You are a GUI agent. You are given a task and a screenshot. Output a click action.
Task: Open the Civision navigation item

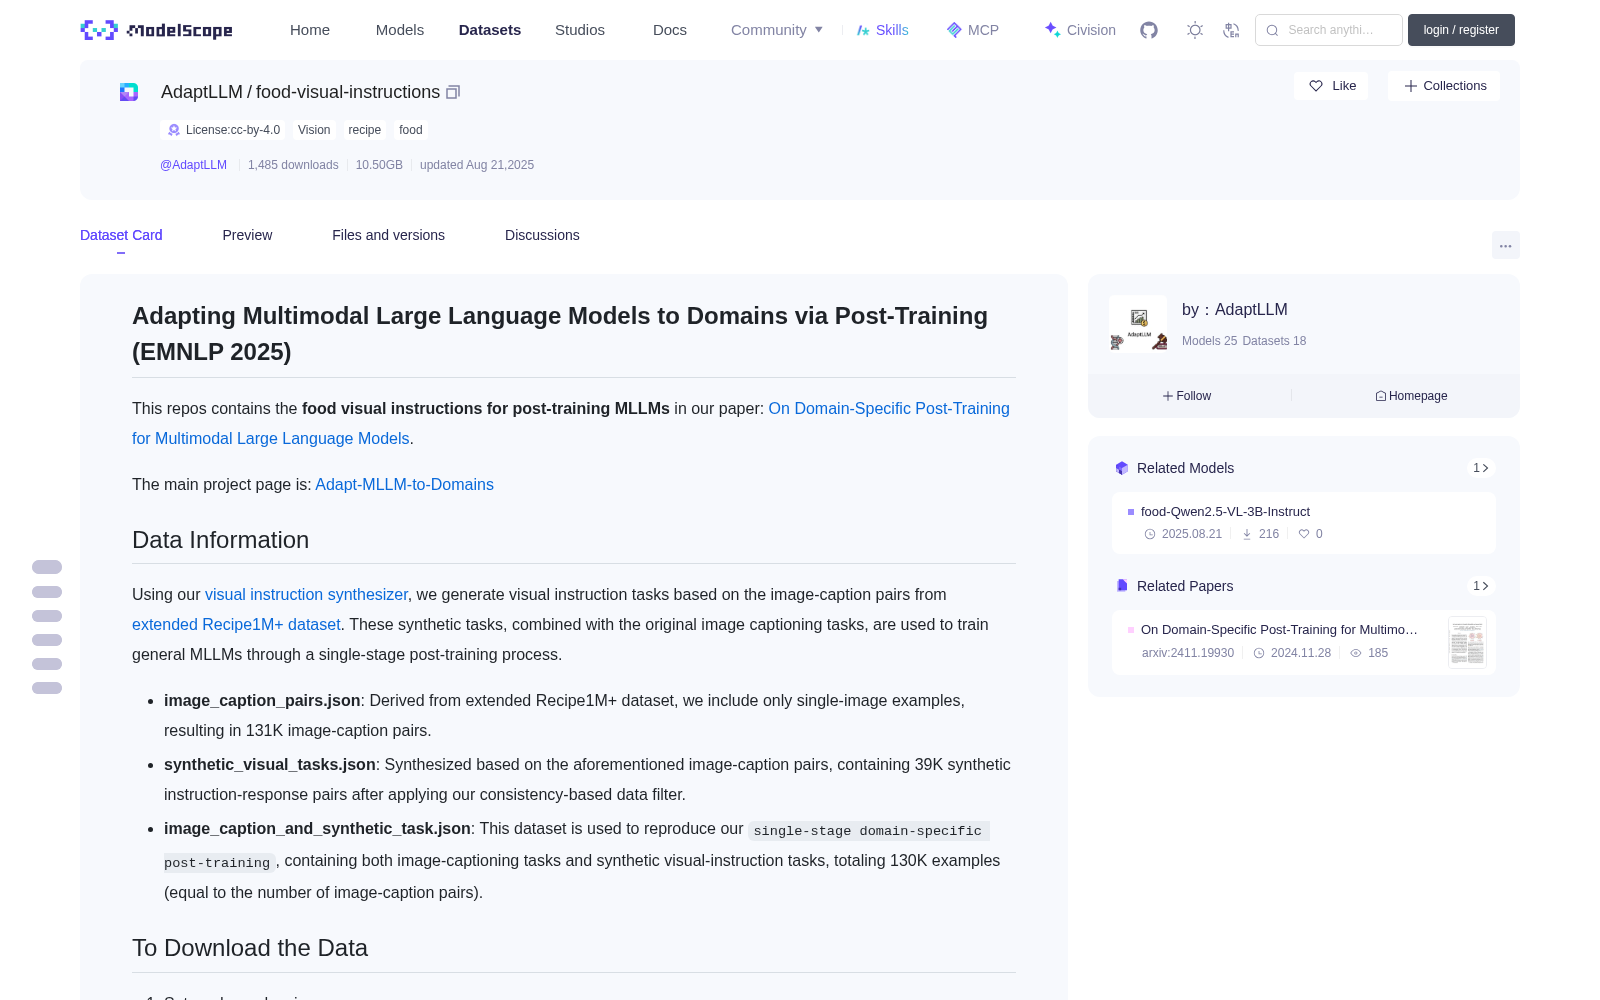(x=1080, y=30)
